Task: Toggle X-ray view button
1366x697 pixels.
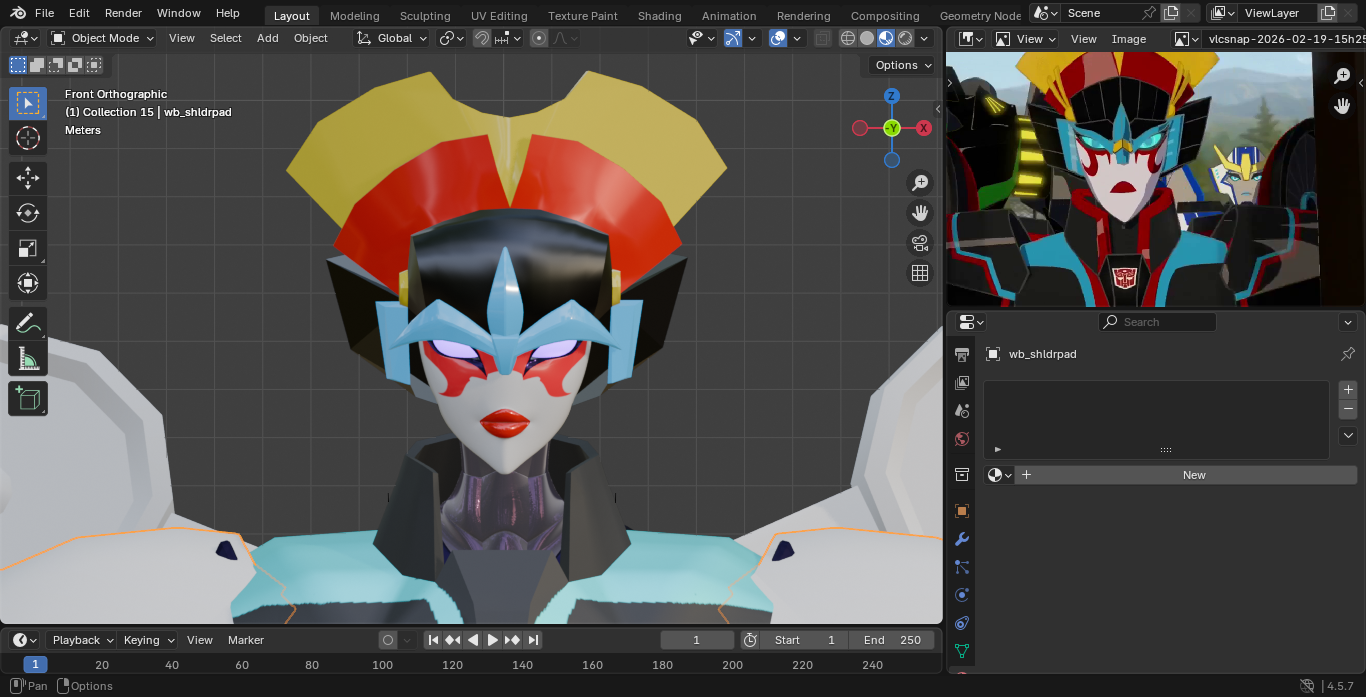Action: point(822,38)
